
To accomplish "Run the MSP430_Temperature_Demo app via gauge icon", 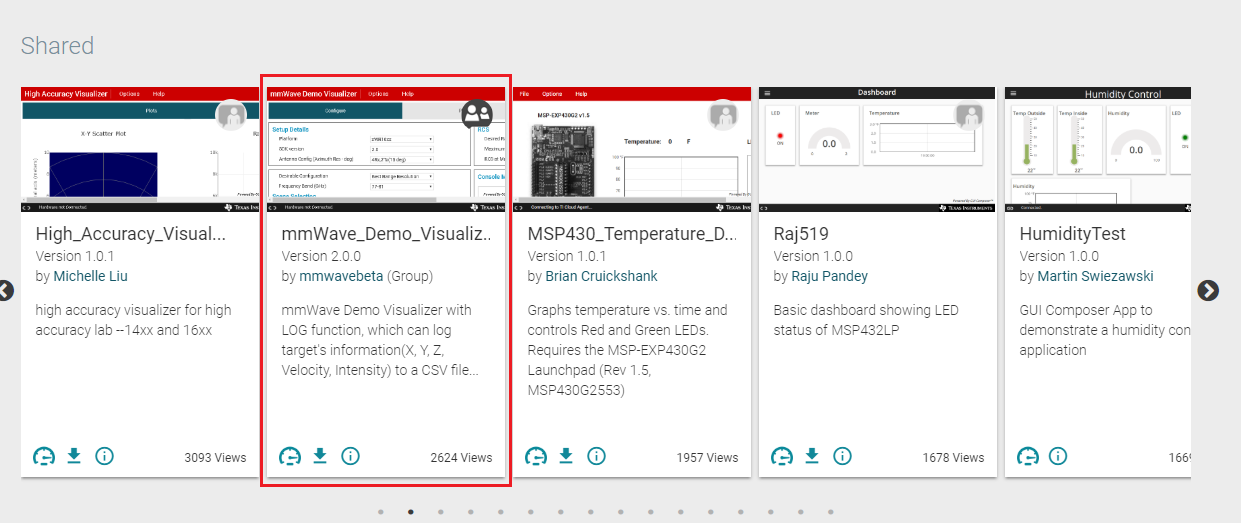I will [x=536, y=457].
